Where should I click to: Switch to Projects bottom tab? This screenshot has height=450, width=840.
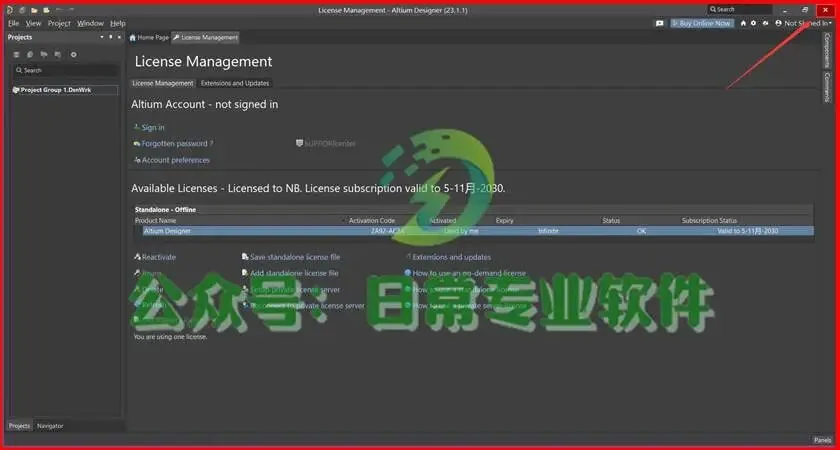[x=20, y=426]
